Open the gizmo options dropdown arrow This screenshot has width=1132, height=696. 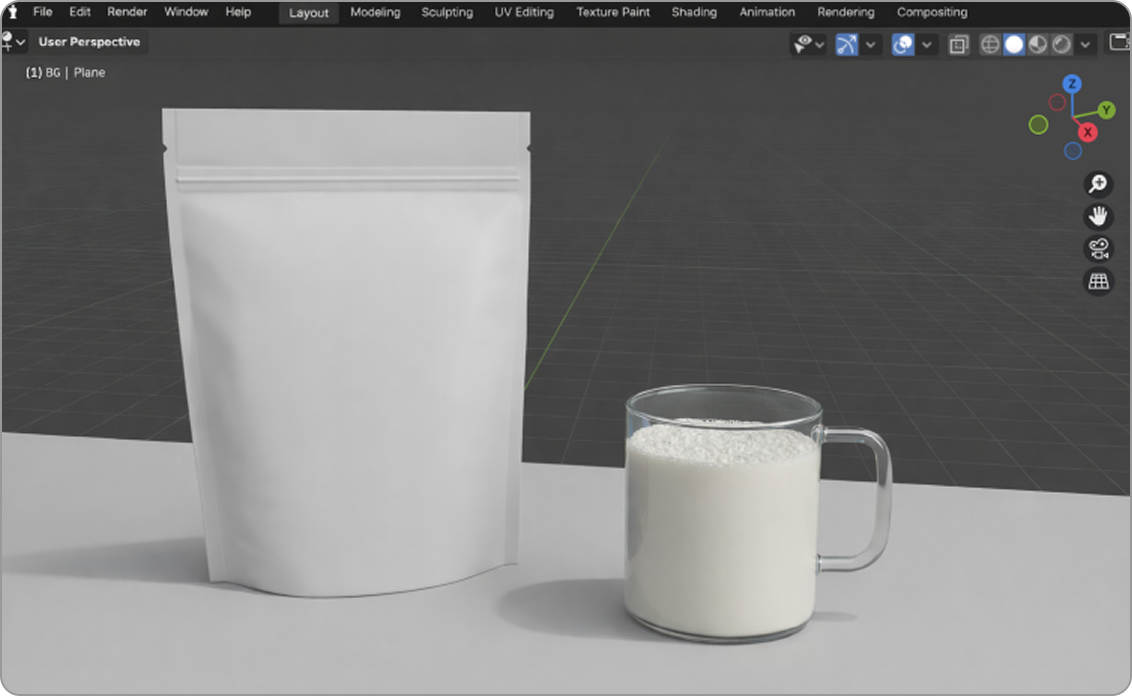871,45
